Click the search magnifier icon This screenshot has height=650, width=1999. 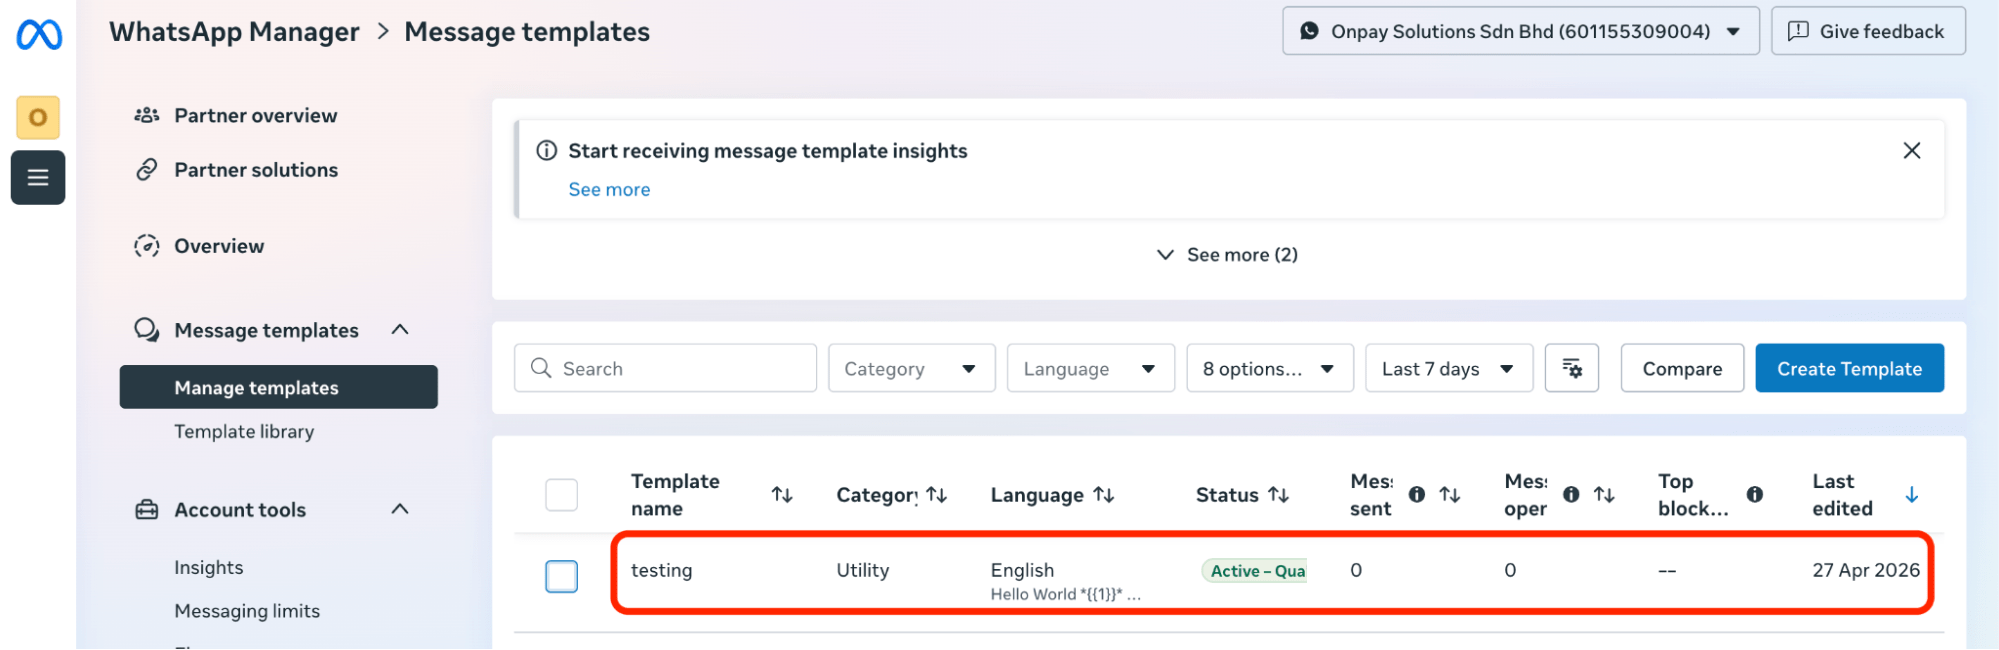pyautogui.click(x=541, y=368)
